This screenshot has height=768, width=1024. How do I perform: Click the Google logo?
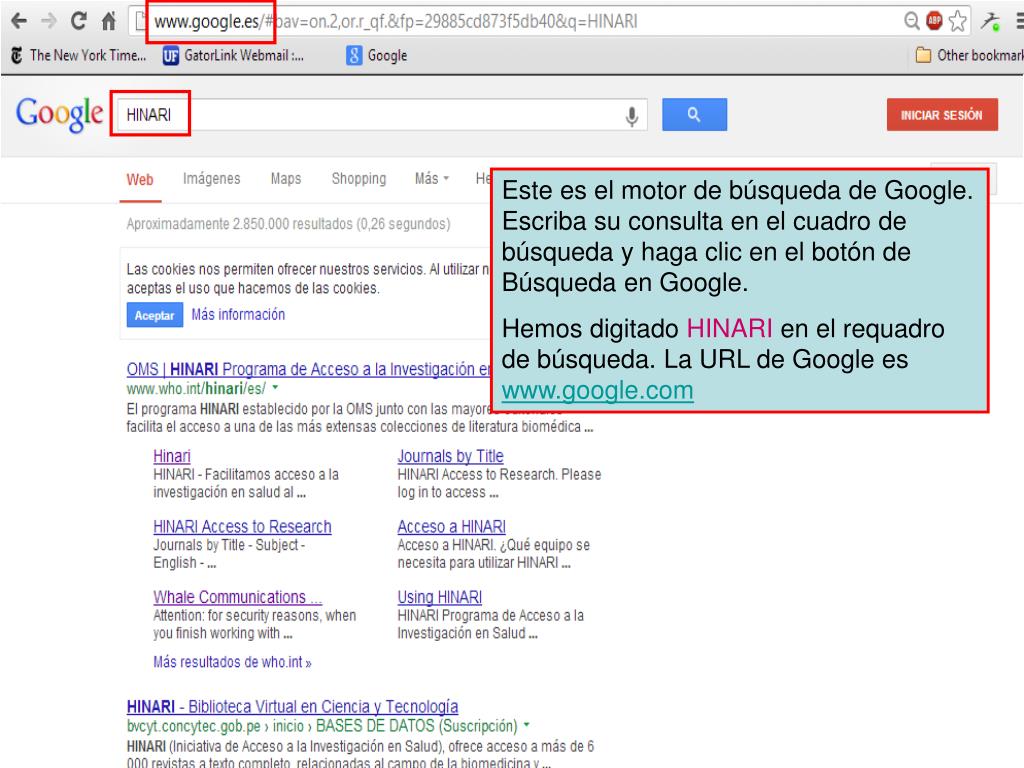click(x=59, y=115)
